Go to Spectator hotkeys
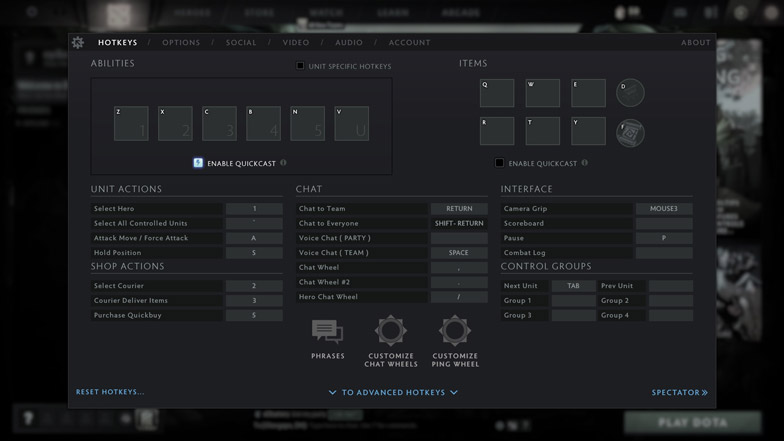The height and width of the screenshot is (441, 784). [680, 392]
